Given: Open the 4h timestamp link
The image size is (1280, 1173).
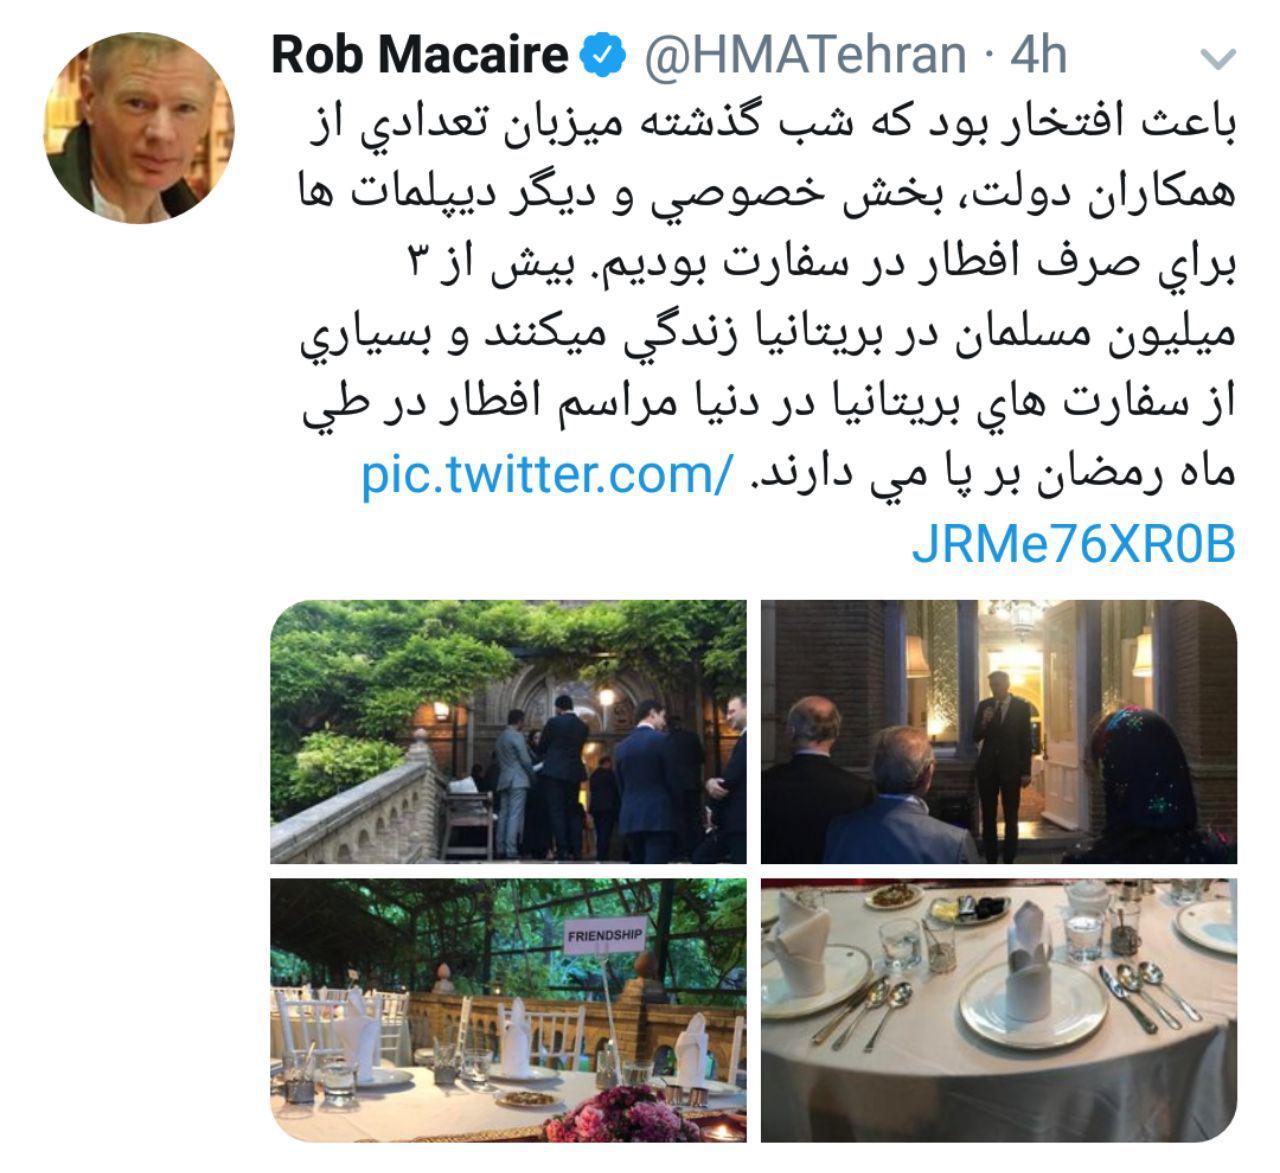Looking at the screenshot, I should coord(1038,55).
